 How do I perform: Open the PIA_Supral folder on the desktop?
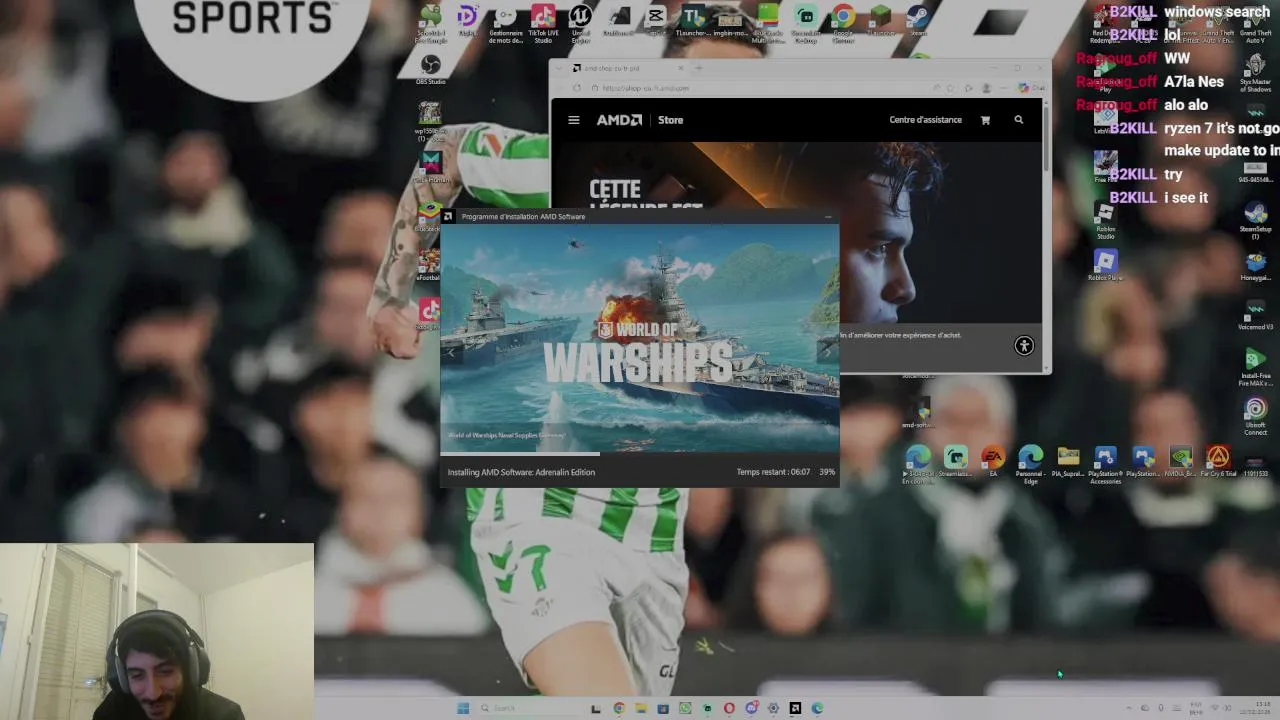(1068, 461)
